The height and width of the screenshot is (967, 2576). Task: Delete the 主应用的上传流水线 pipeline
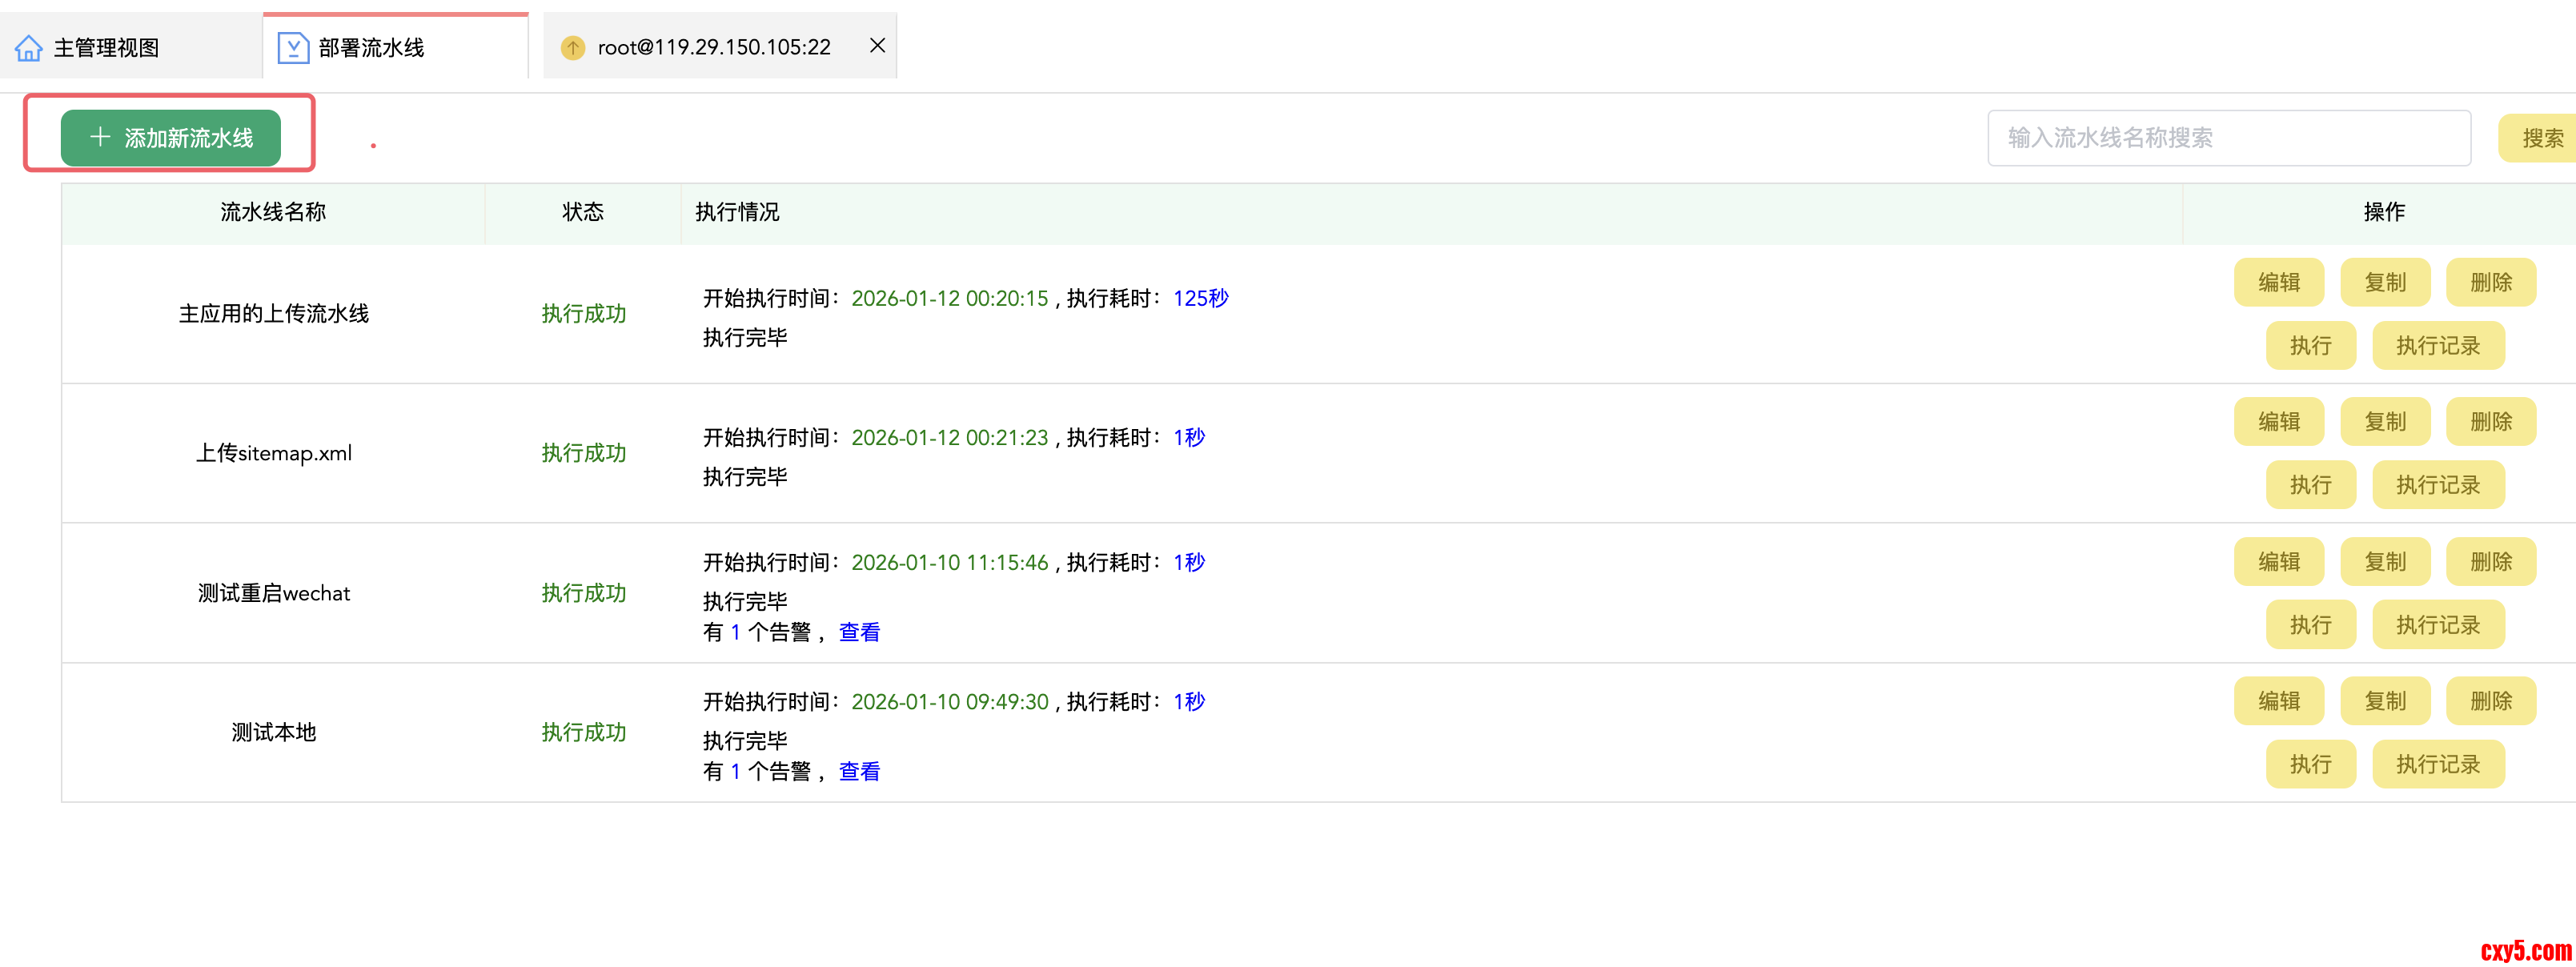[2490, 283]
